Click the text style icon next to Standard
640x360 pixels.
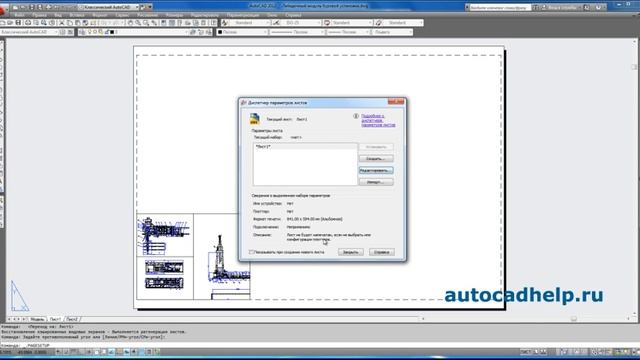click(224, 23)
